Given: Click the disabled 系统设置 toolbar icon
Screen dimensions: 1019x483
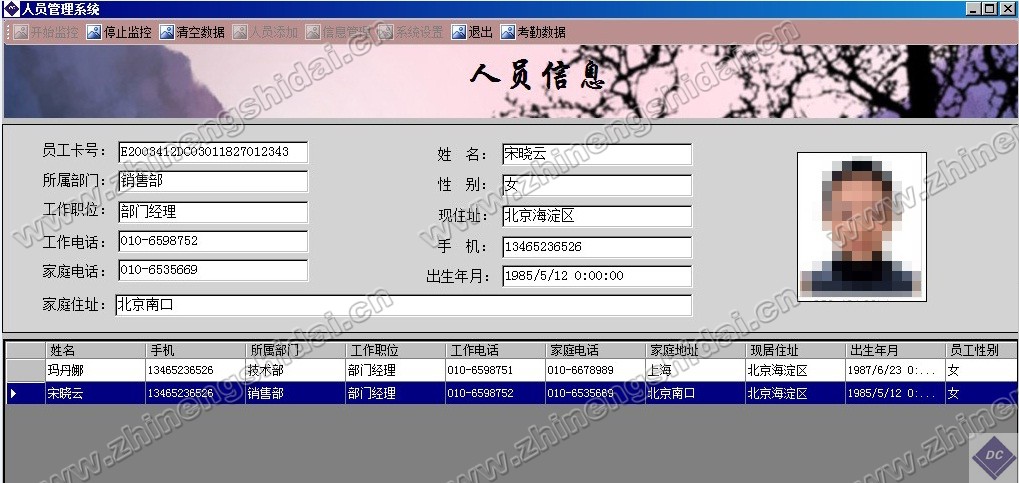Looking at the screenshot, I should [x=386, y=32].
